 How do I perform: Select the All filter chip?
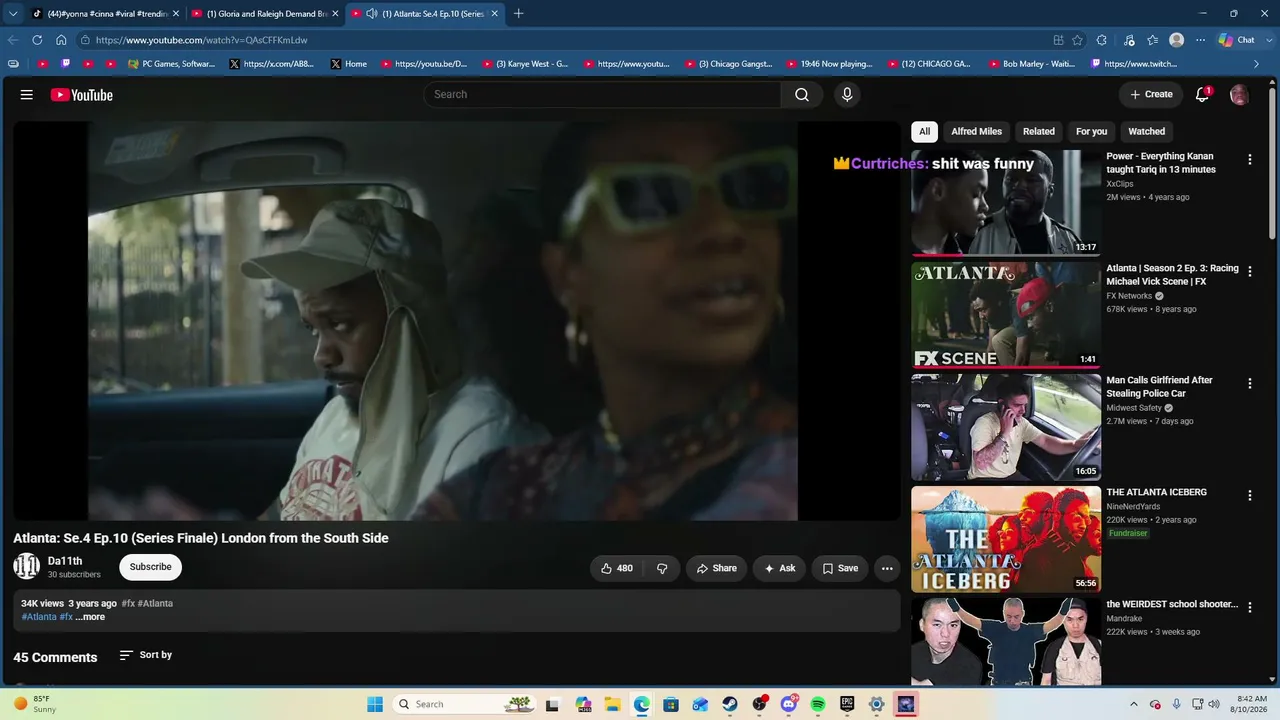click(925, 131)
